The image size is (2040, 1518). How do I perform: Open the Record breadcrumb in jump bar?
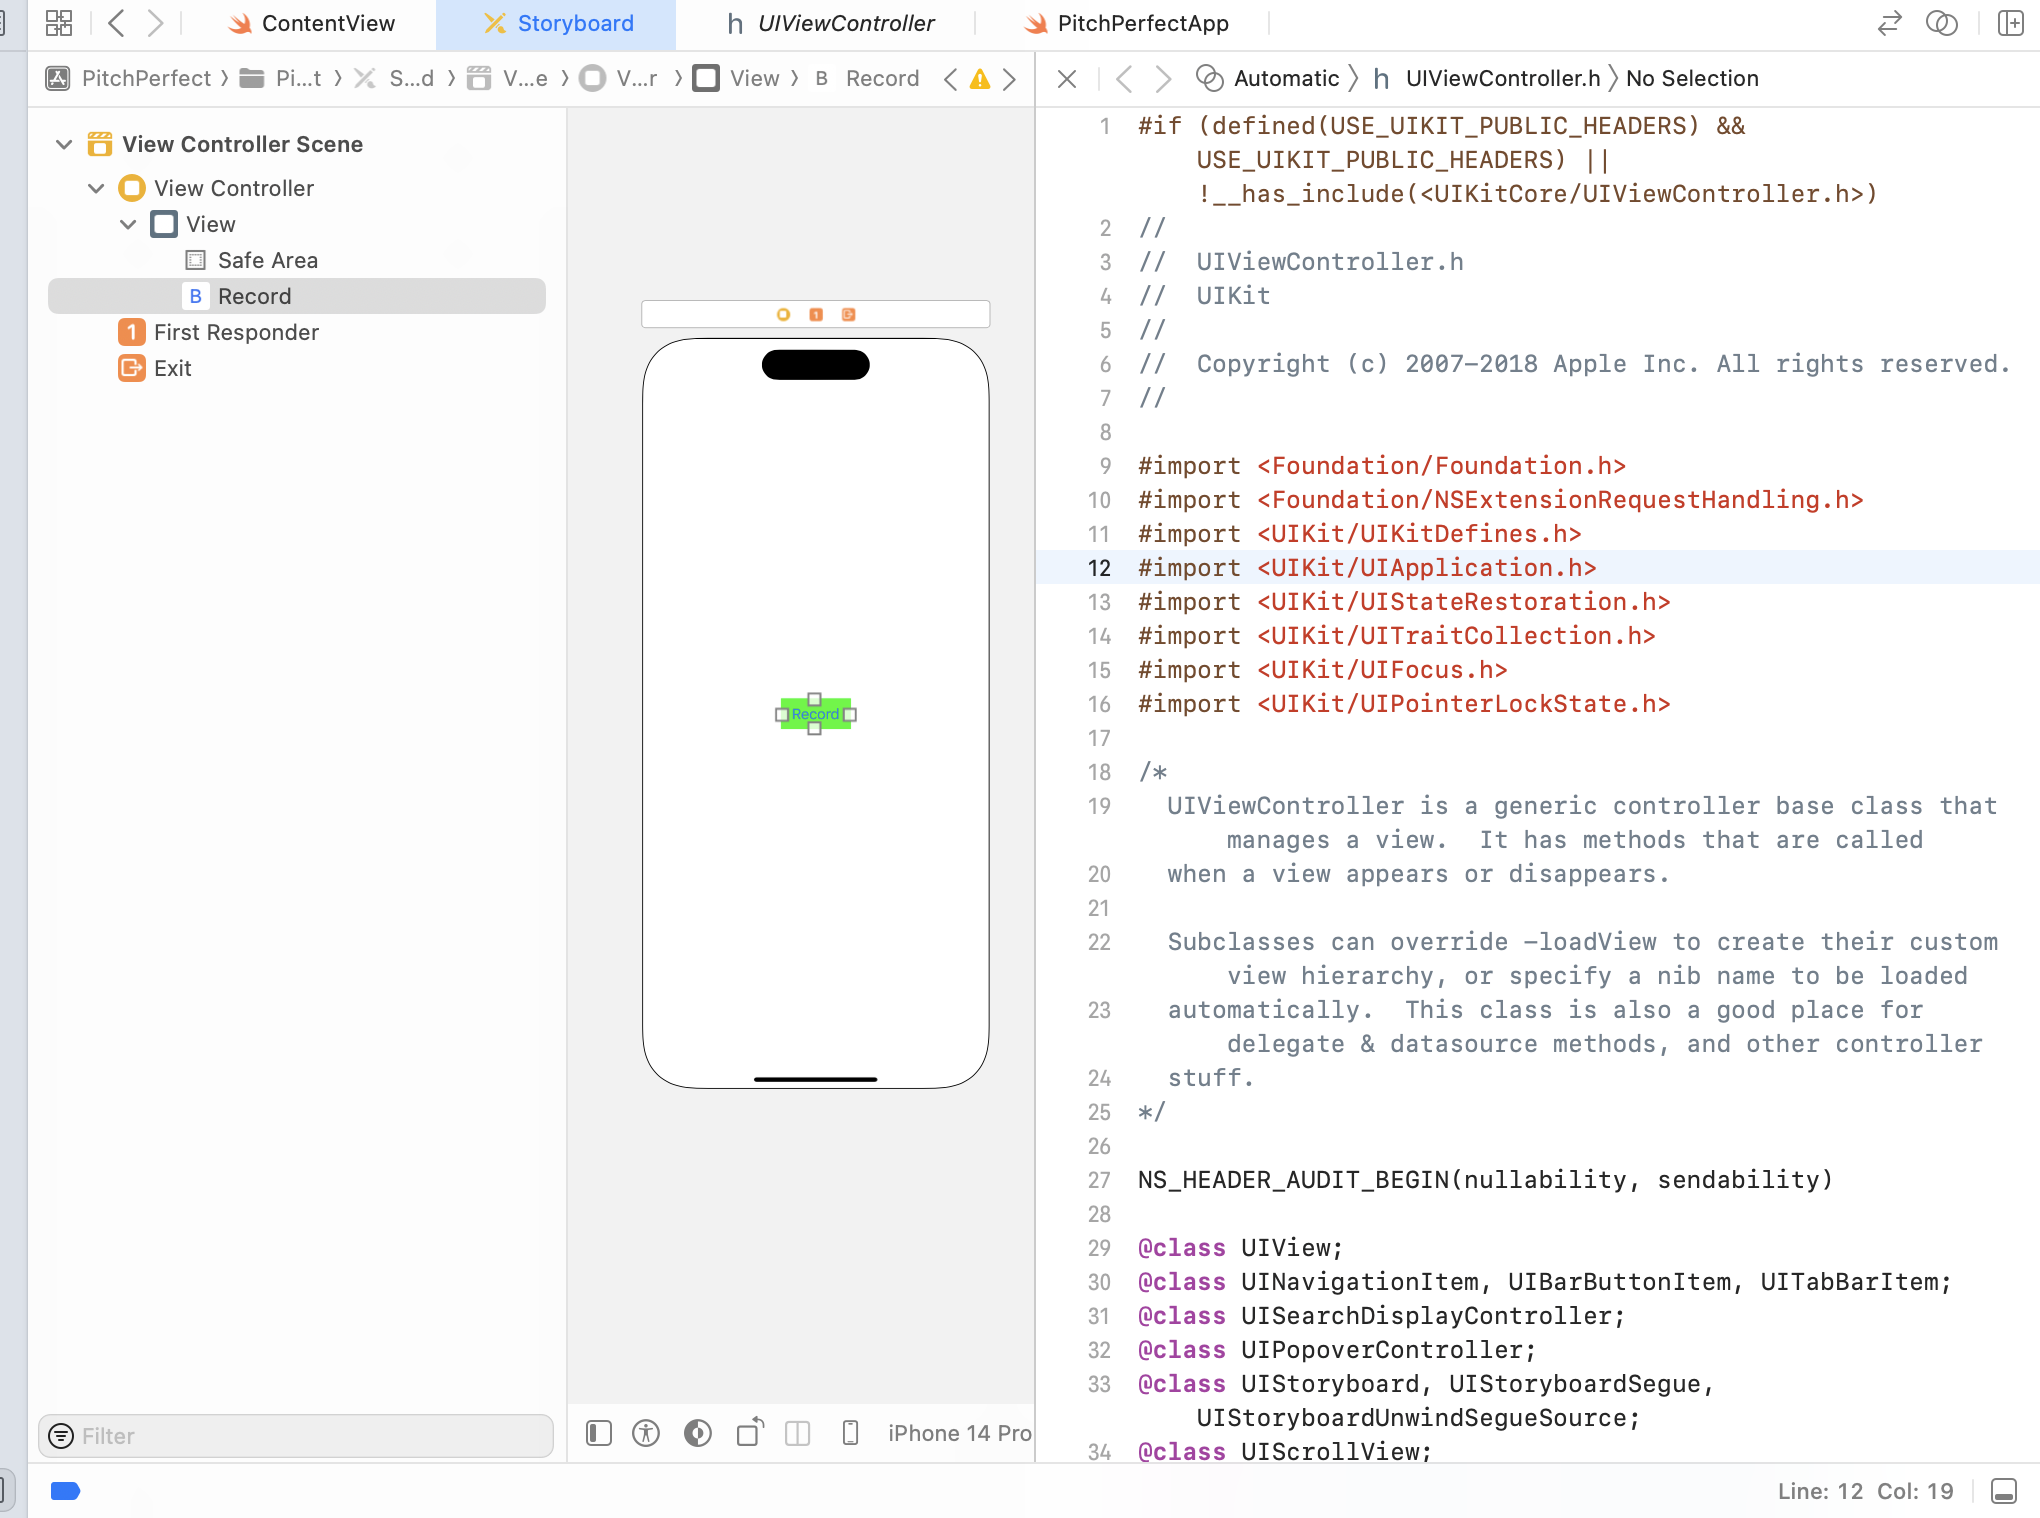coord(866,78)
